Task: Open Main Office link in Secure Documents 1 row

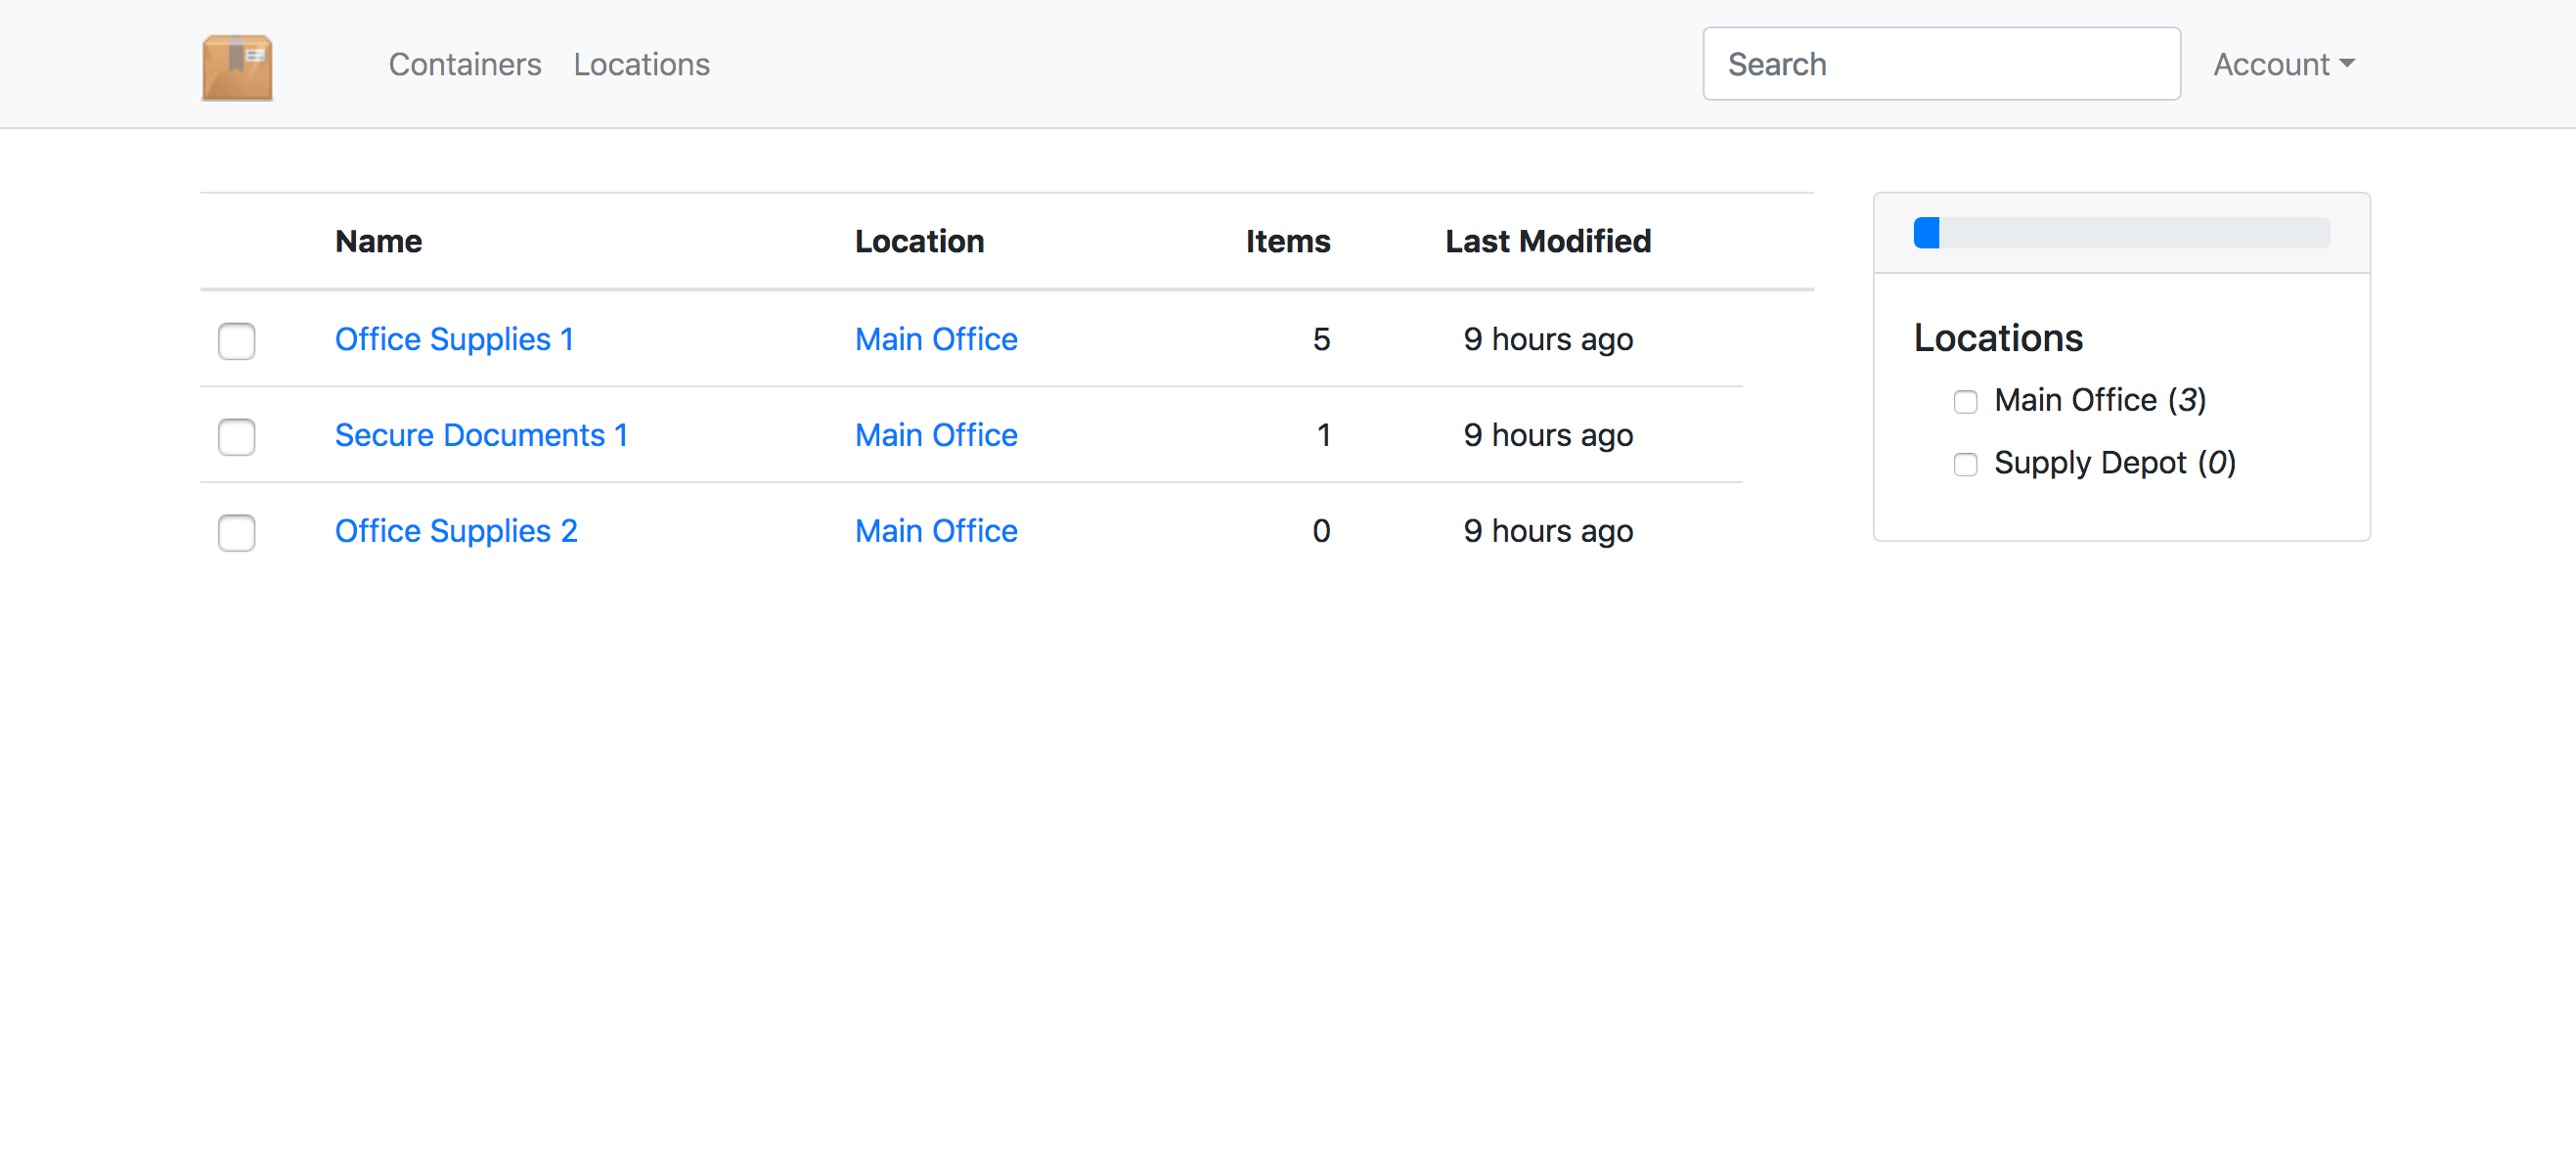Action: tap(936, 435)
